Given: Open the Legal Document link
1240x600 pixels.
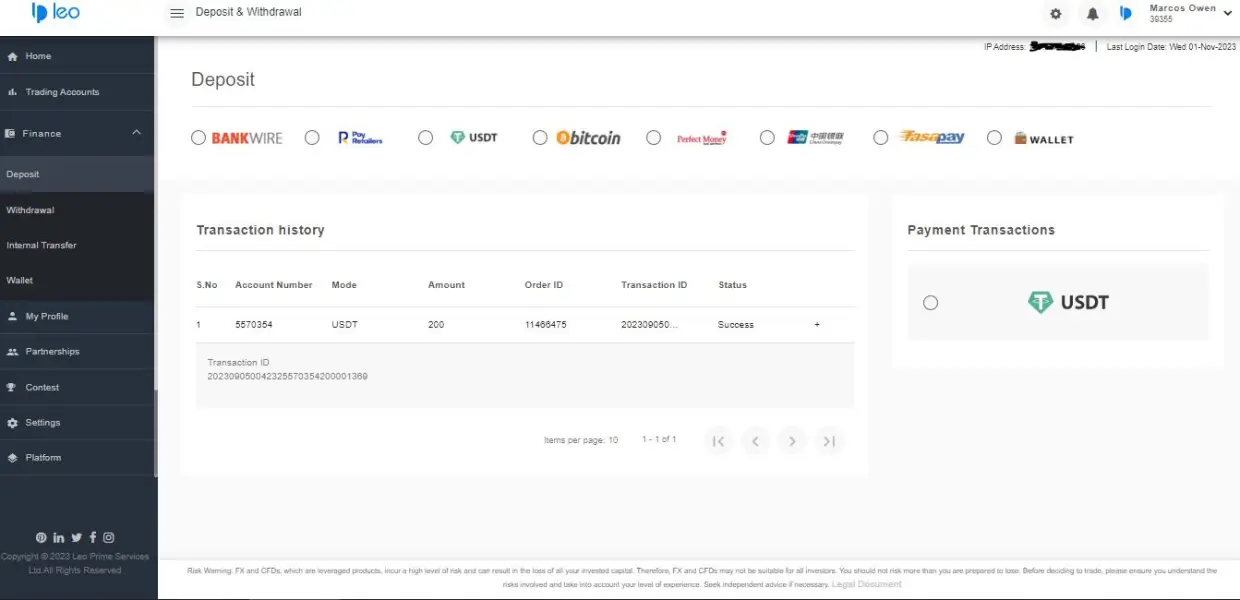Looking at the screenshot, I should click(866, 584).
